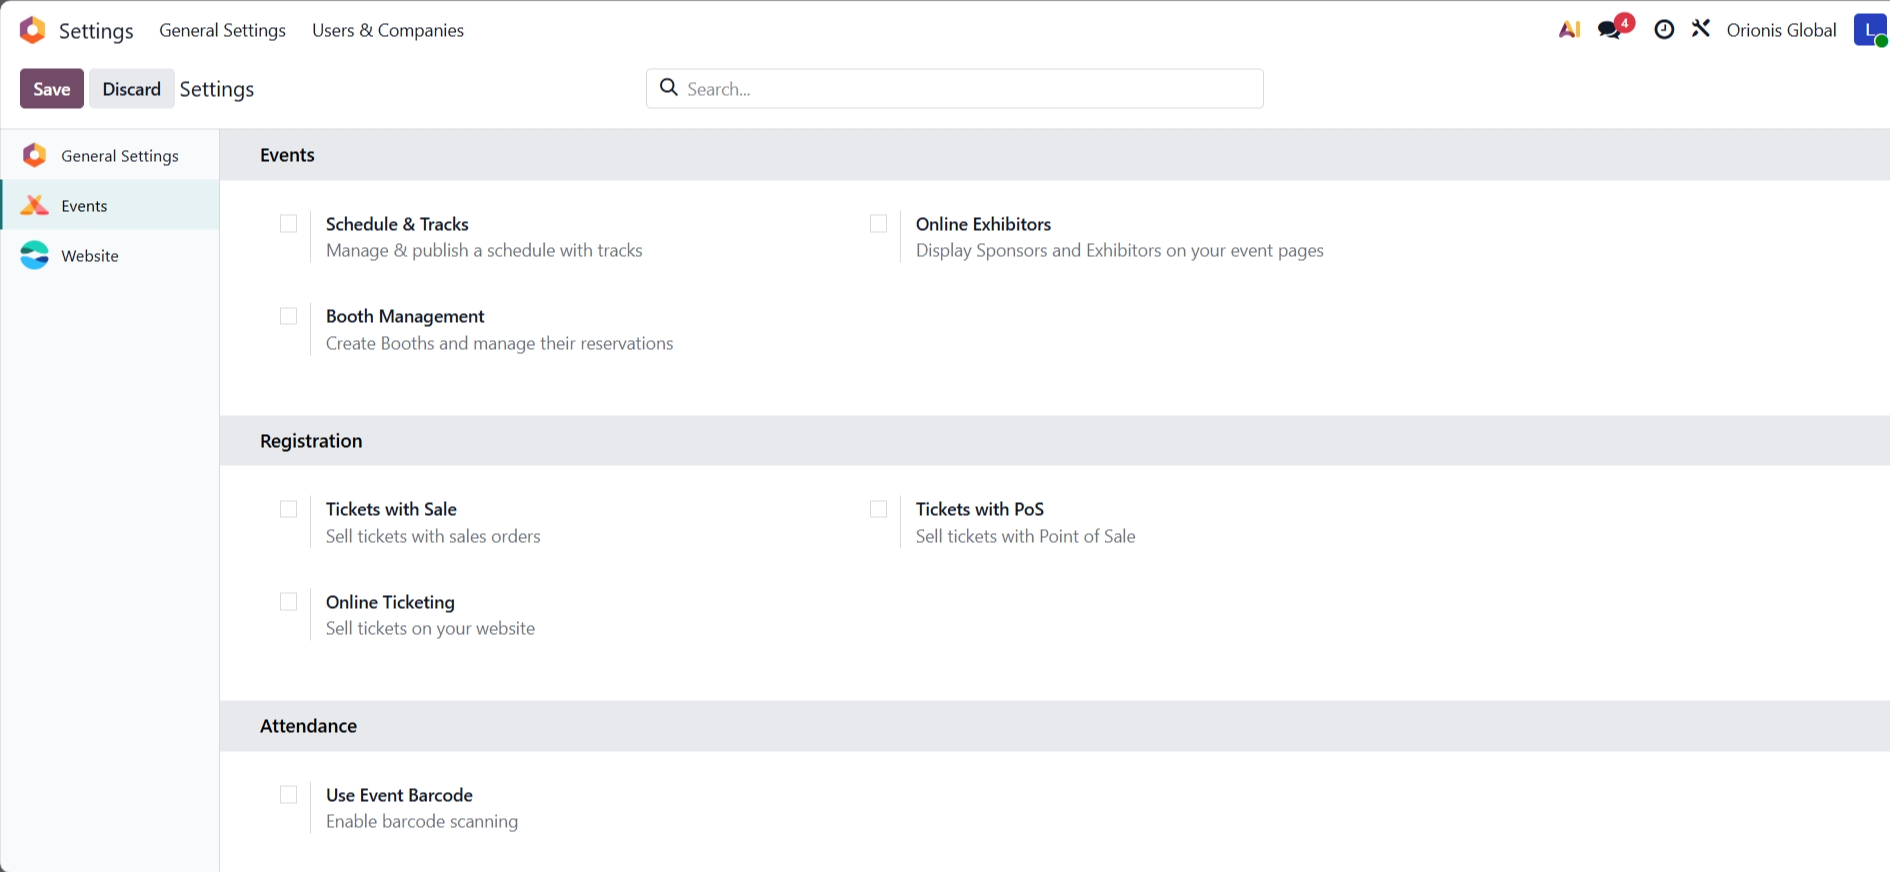Click 'Manage & publish a schedule with tracks'
The image size is (1890, 872).
[484, 250]
